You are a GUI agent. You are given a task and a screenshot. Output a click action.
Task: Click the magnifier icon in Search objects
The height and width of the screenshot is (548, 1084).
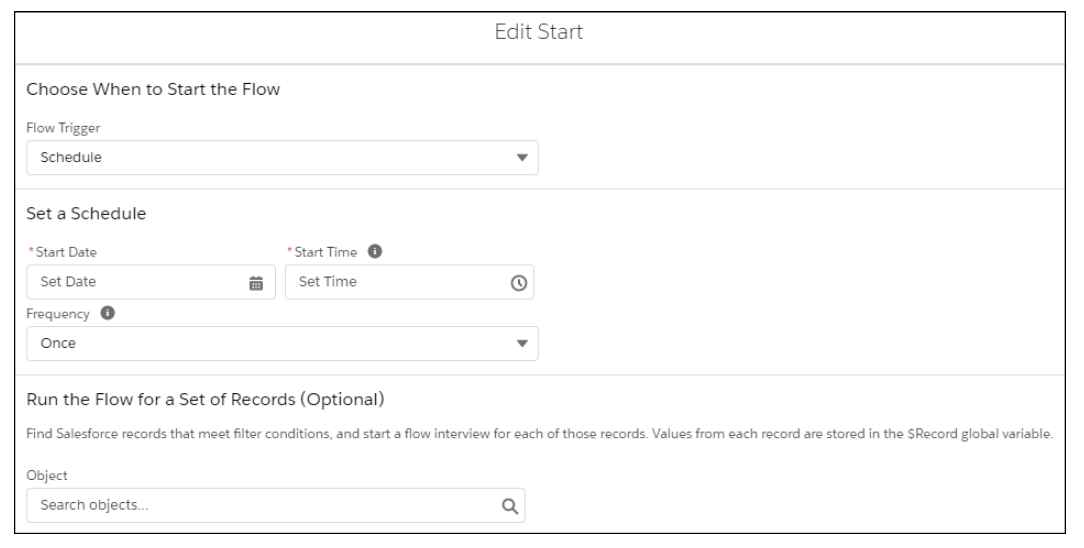[x=510, y=506]
